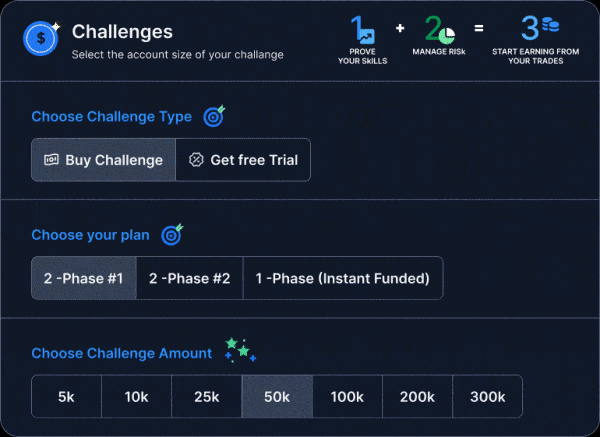600x437 pixels.
Task: Choose the 2 -Phase #2 plan
Action: click(x=190, y=278)
